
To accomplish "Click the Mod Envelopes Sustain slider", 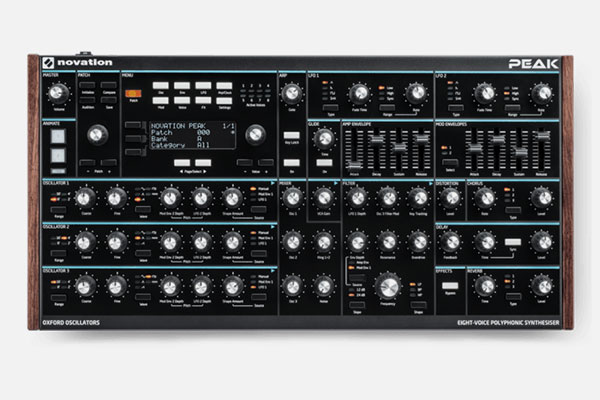I will click(x=519, y=152).
